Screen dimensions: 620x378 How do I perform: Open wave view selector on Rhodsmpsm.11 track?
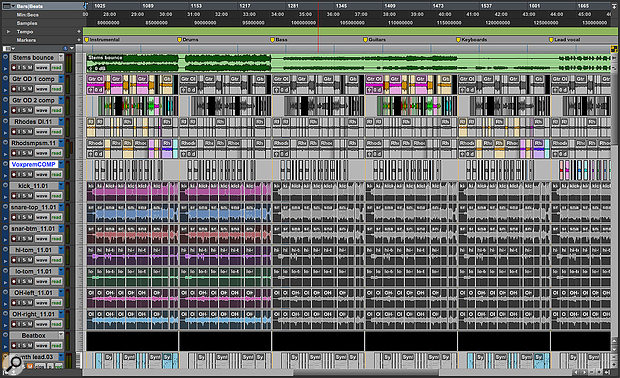click(42, 153)
